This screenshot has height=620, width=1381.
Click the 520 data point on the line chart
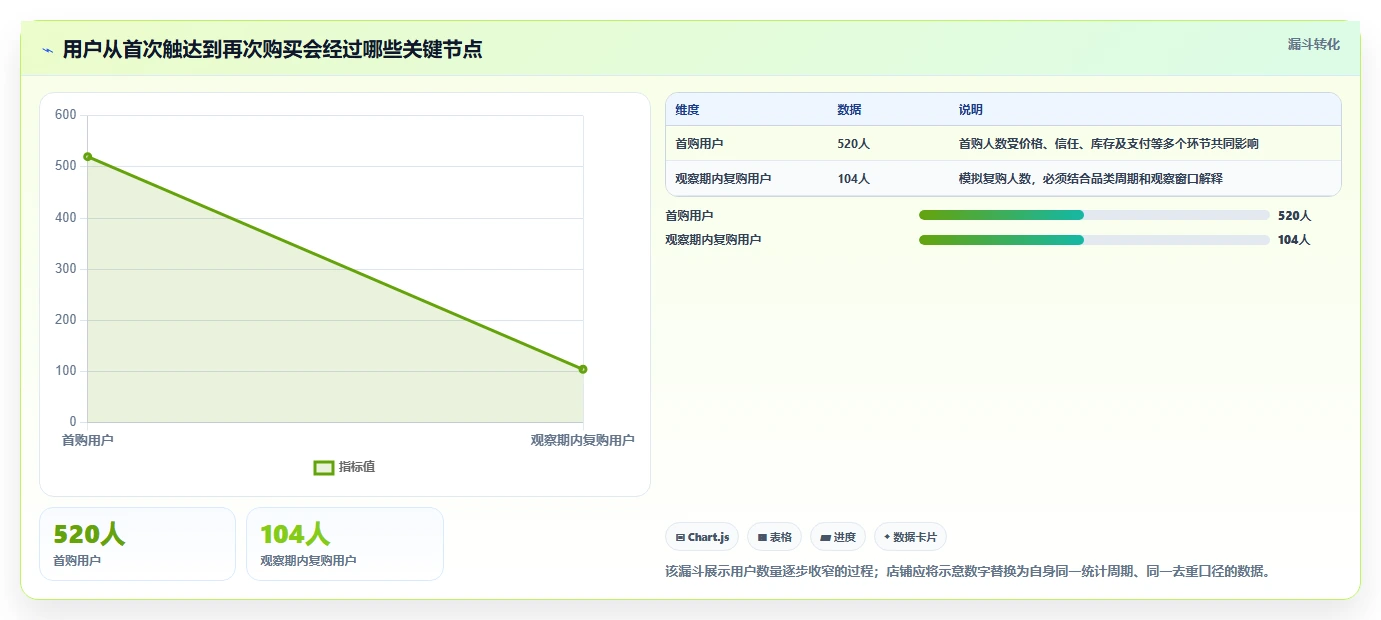point(88,156)
